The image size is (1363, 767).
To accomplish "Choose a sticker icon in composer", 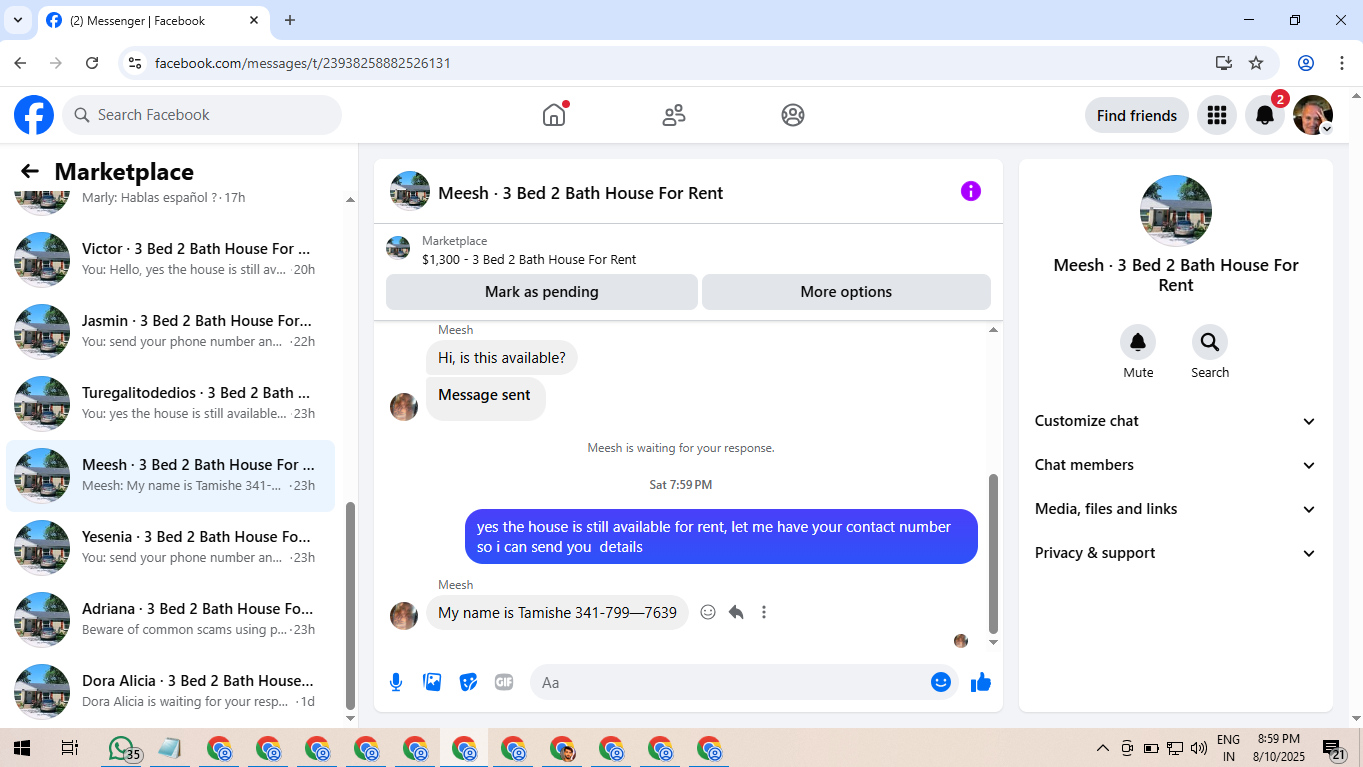I will [x=468, y=682].
